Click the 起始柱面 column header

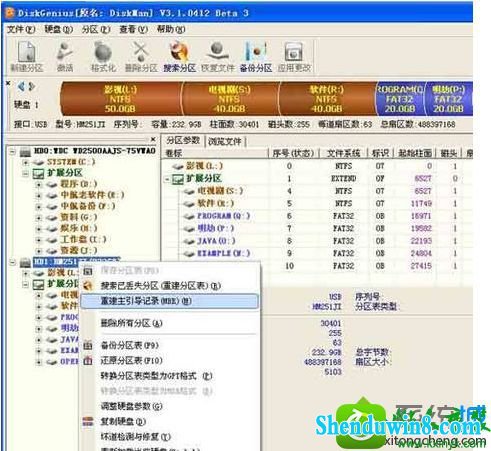click(x=415, y=153)
